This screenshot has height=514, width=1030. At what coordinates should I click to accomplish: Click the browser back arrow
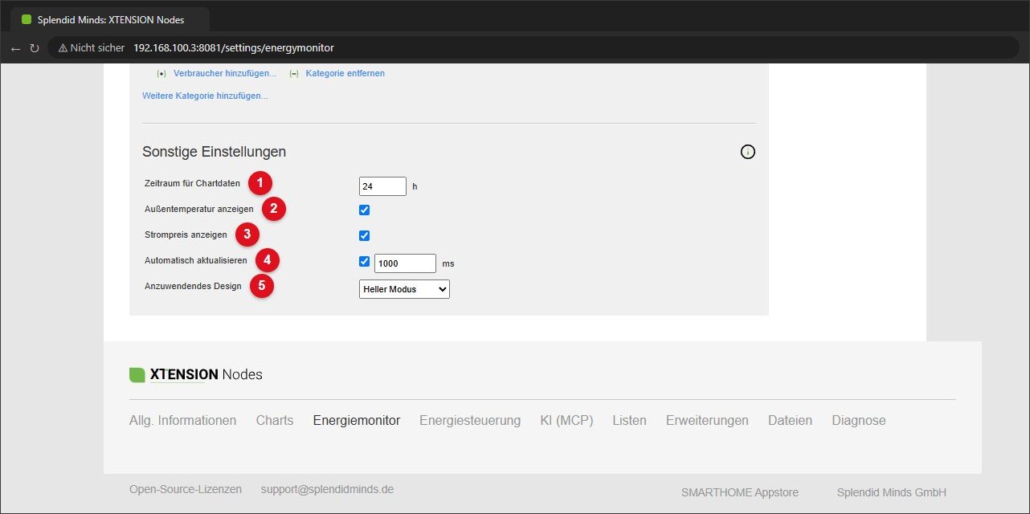pos(16,49)
